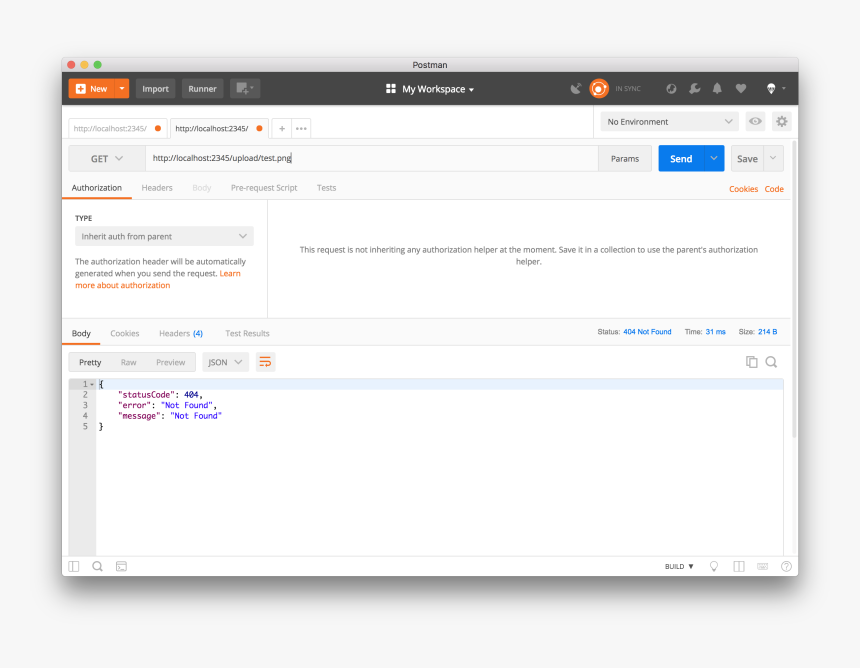Screen dimensions: 860x668
Task: Open keyboard shortcuts icon
Action: [762, 567]
